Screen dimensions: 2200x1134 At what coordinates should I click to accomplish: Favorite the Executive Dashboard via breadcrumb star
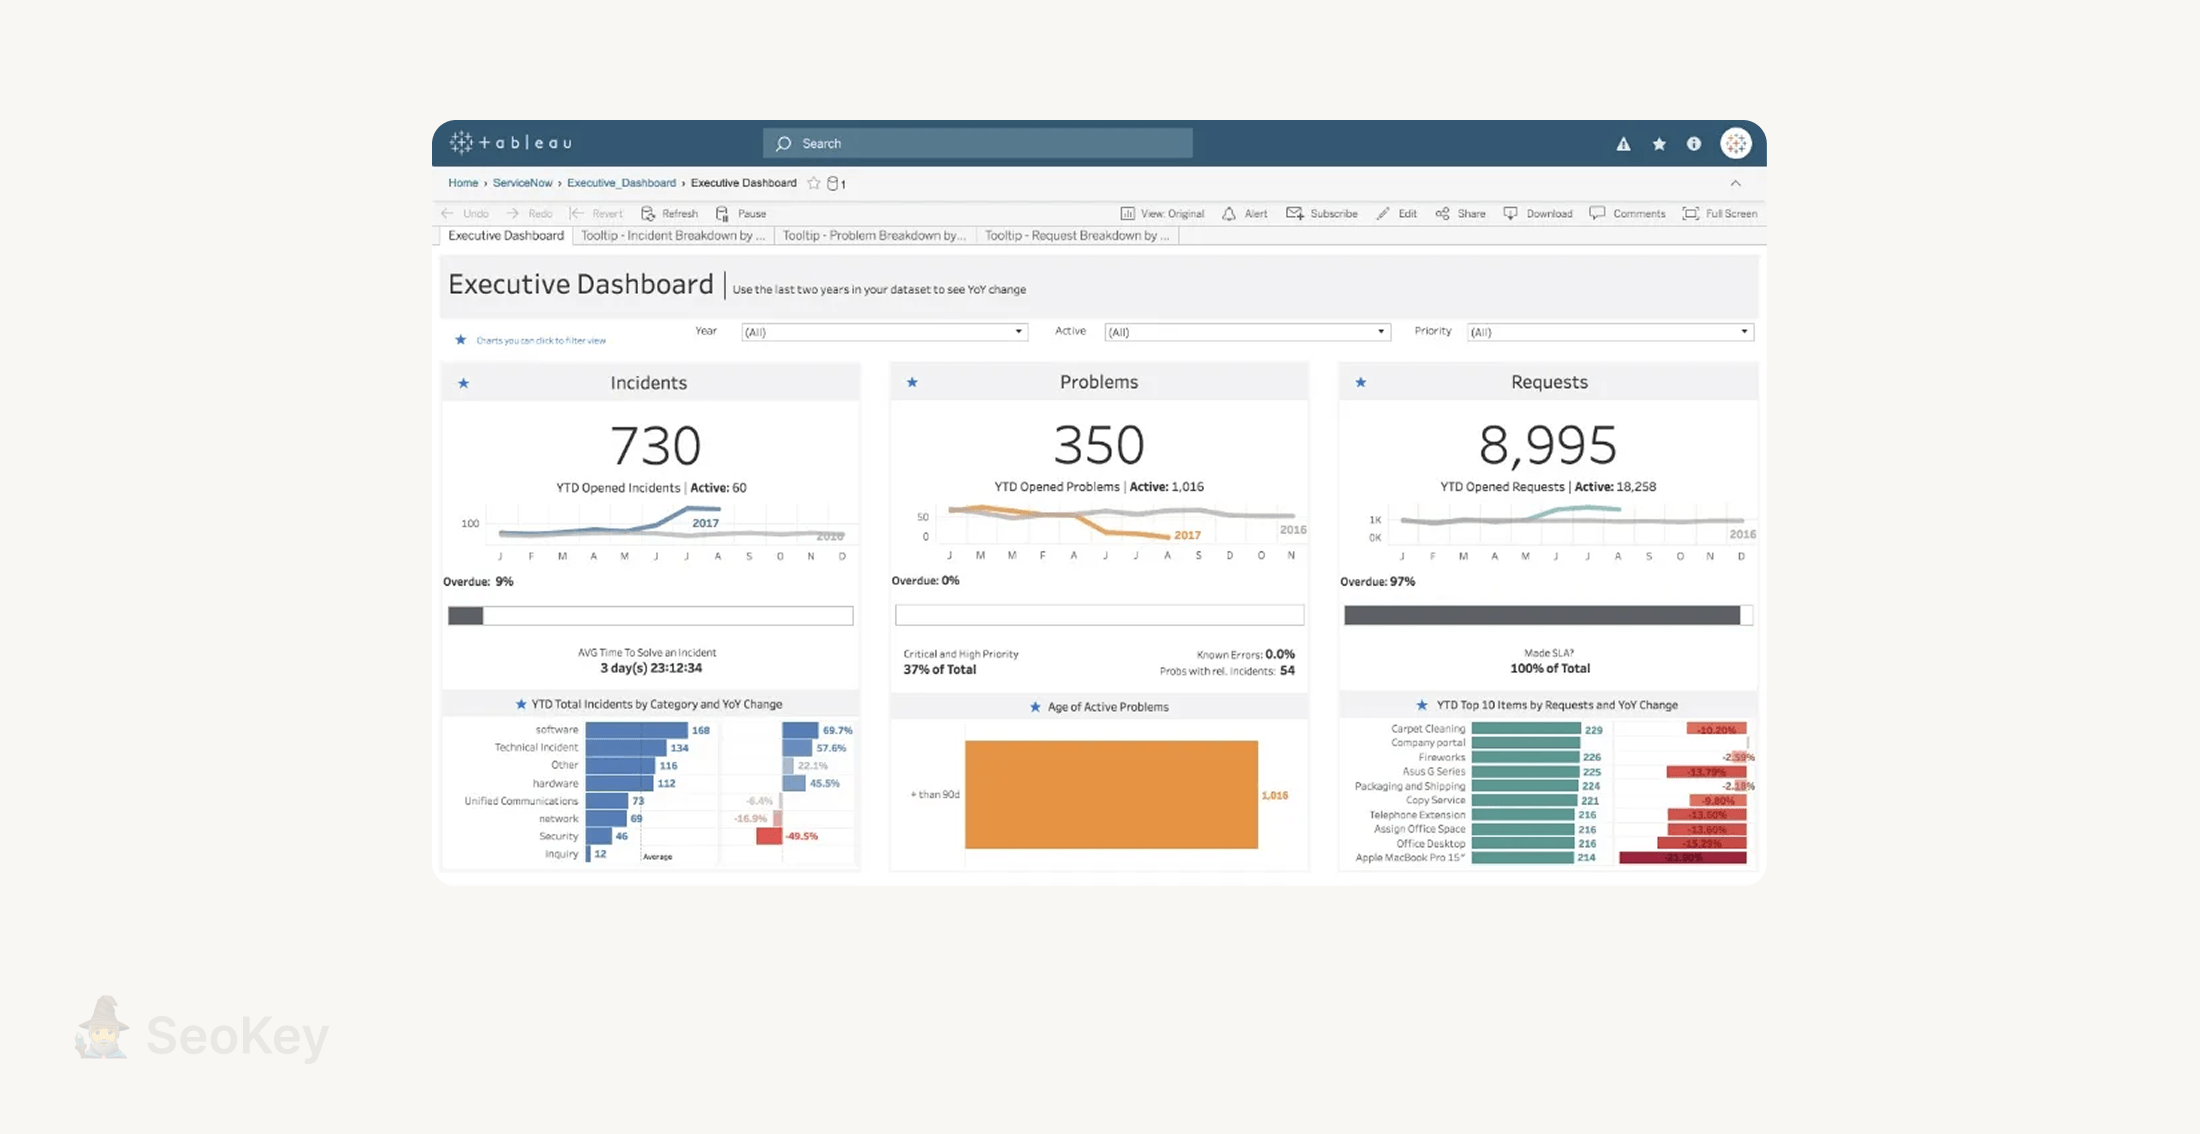(814, 183)
